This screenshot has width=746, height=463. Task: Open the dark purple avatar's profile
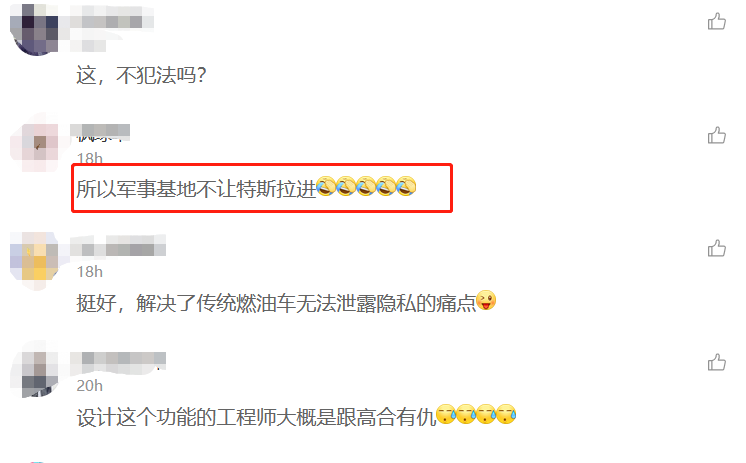tap(34, 29)
